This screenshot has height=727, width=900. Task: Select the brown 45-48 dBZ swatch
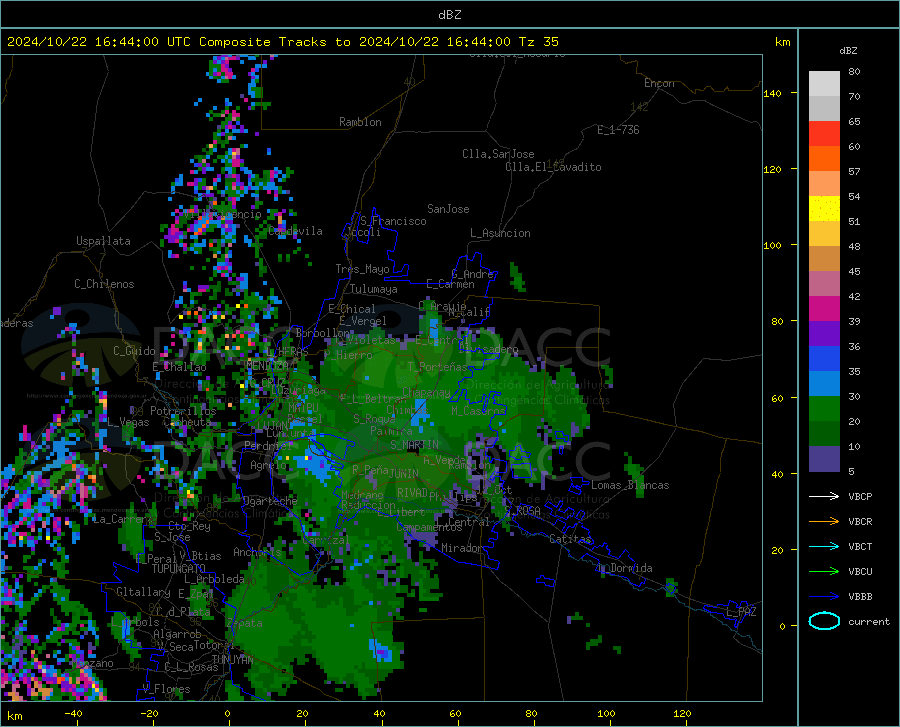[x=824, y=259]
